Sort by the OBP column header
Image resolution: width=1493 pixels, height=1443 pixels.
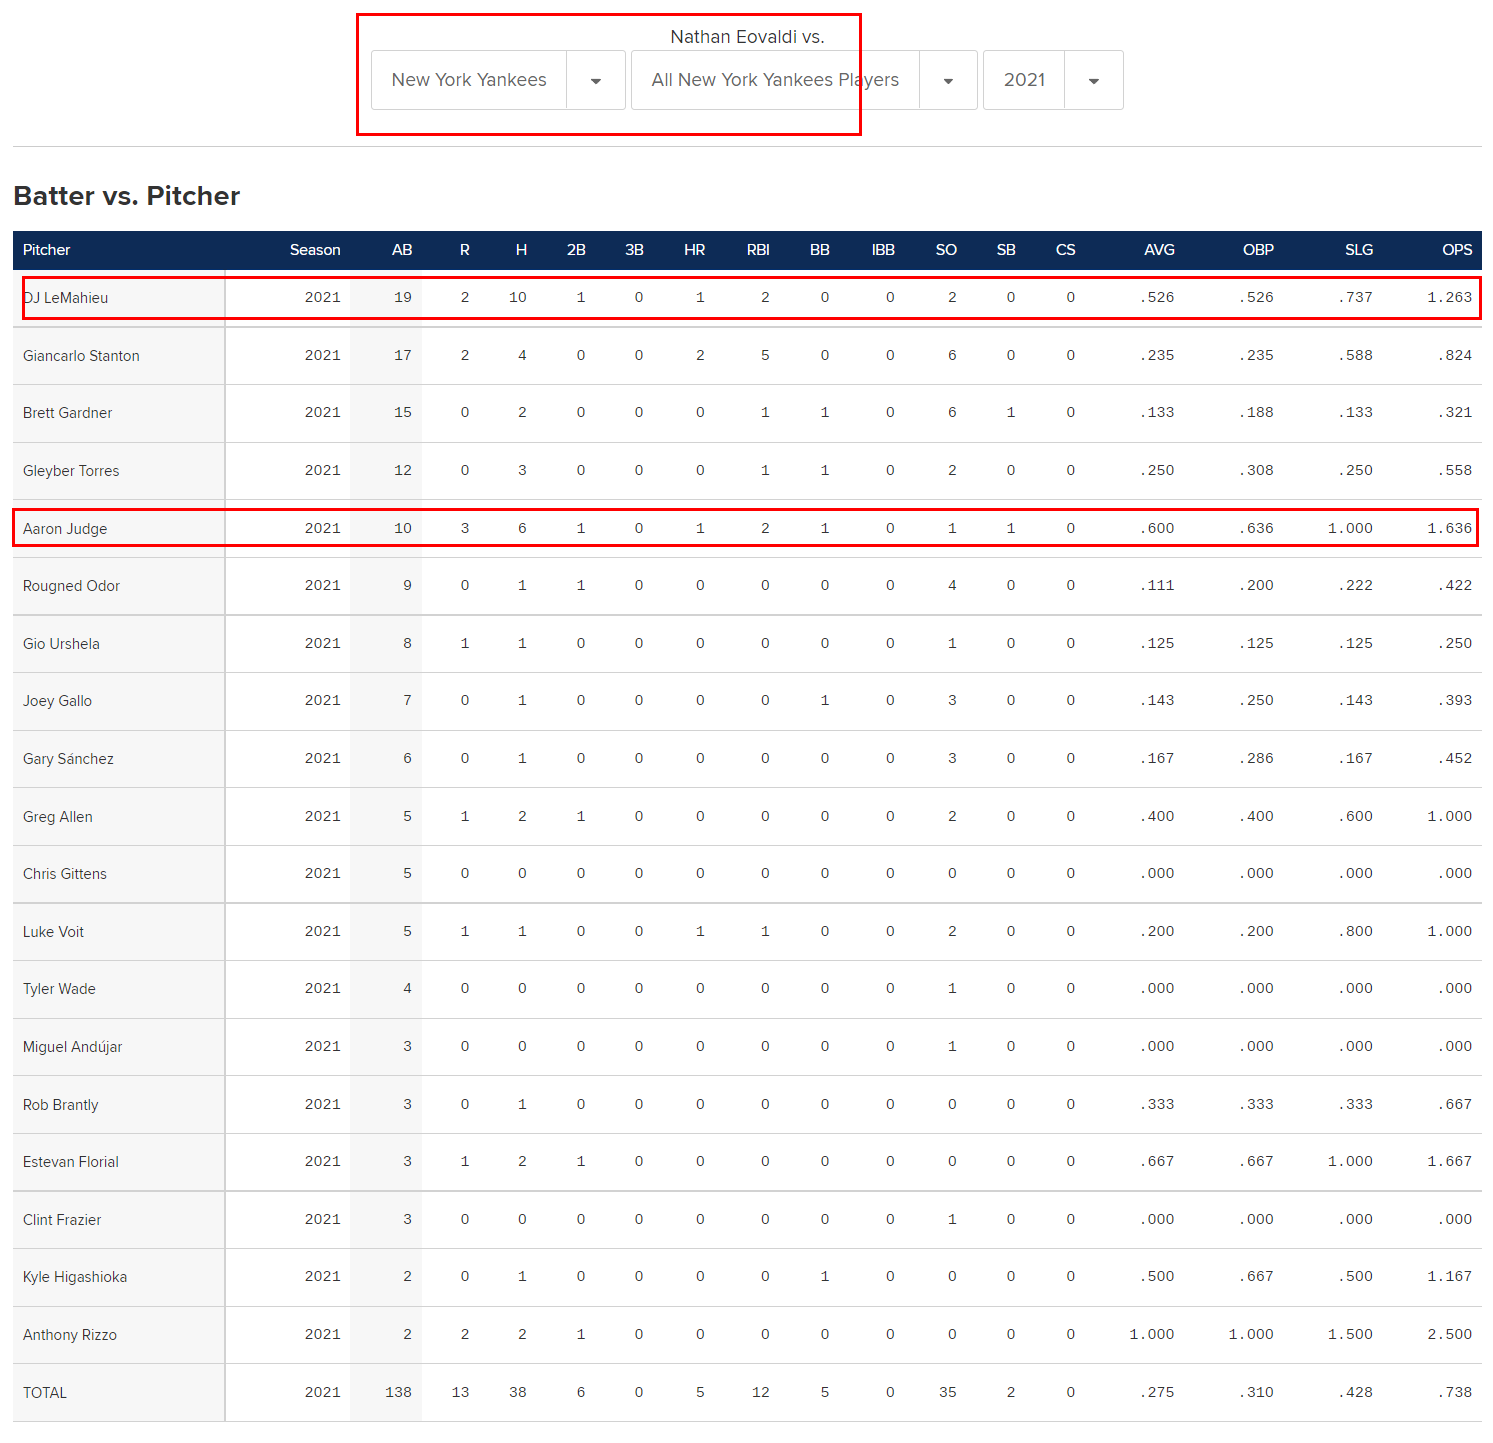[x=1259, y=250]
